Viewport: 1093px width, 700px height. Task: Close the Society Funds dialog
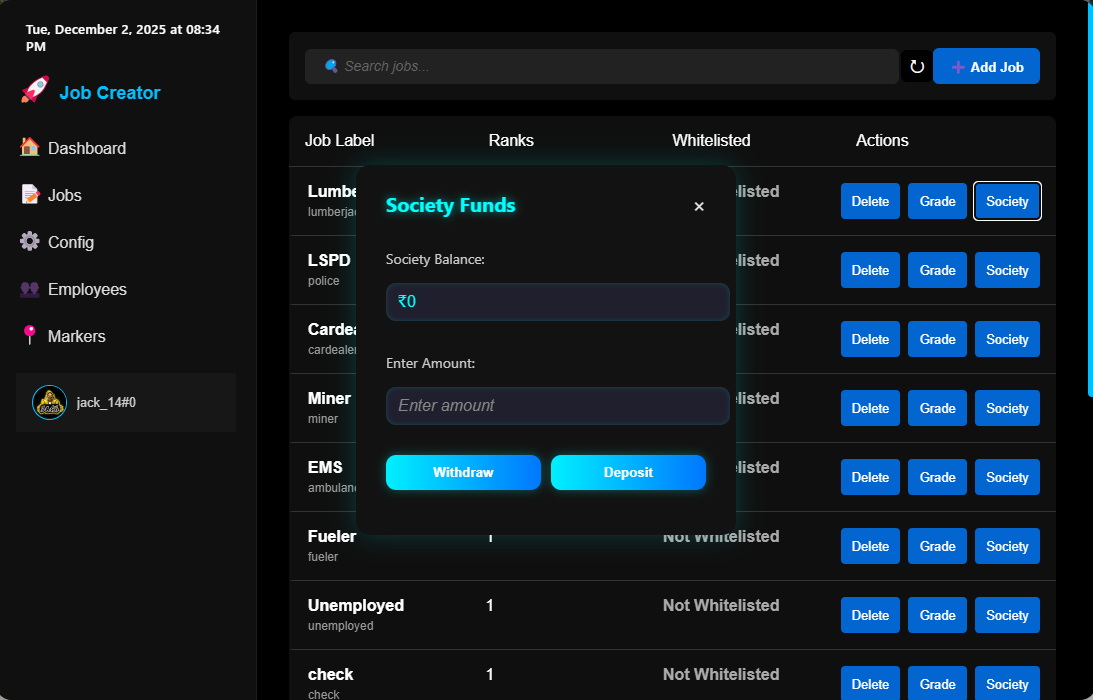pos(699,206)
